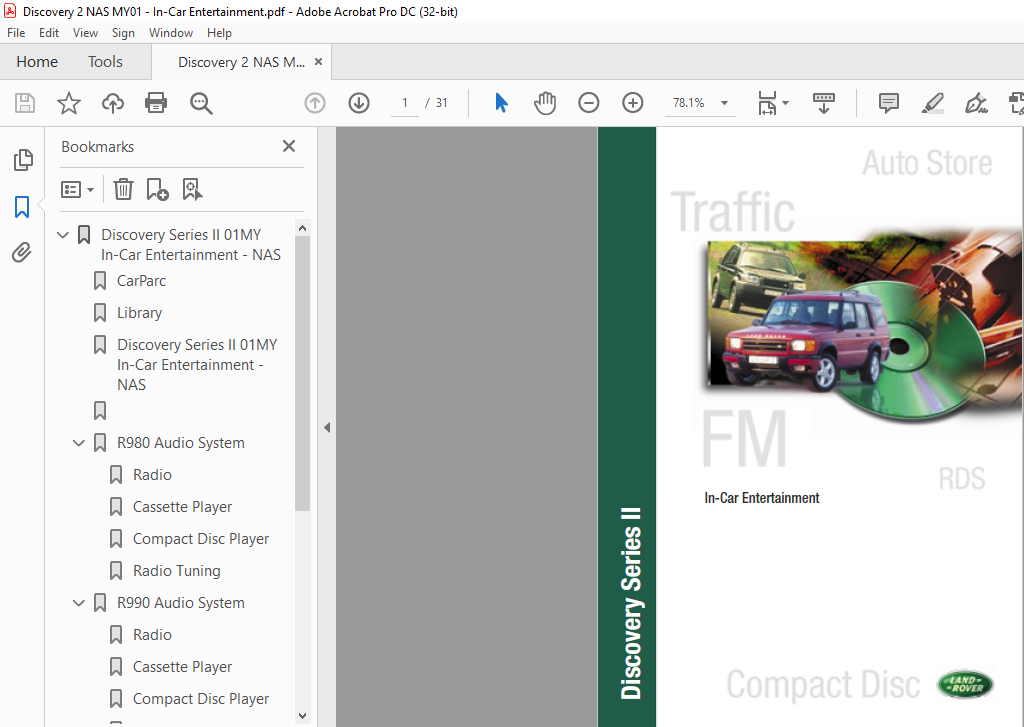Open the View menu
Viewport: 1024px width, 727px height.
(85, 33)
